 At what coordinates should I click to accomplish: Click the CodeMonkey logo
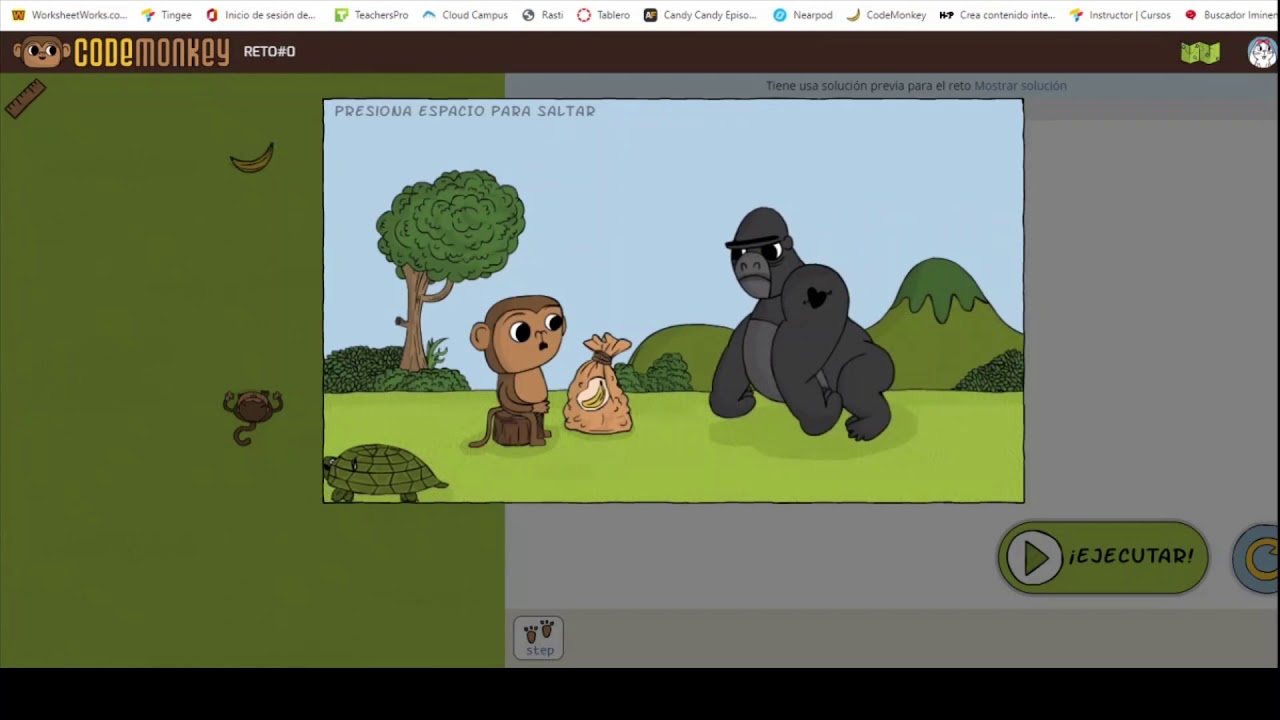point(121,52)
